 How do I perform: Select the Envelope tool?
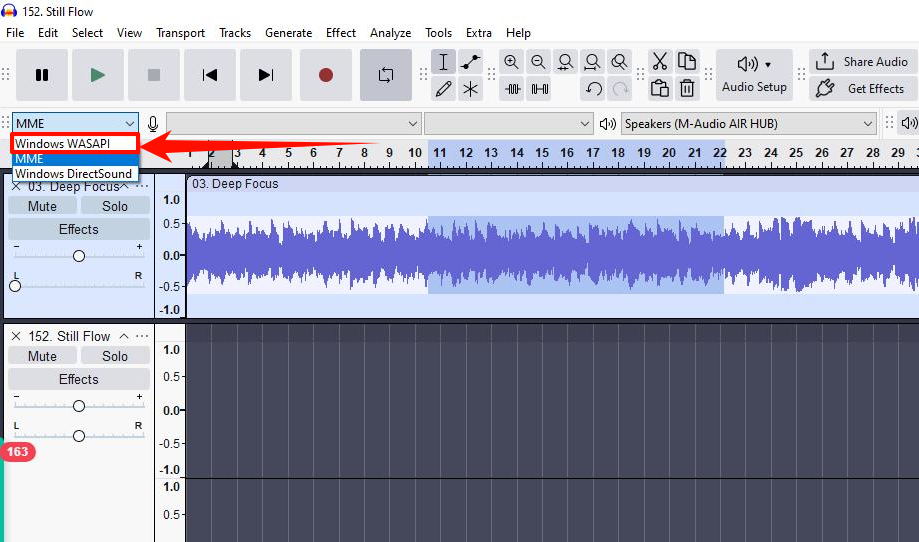[470, 62]
